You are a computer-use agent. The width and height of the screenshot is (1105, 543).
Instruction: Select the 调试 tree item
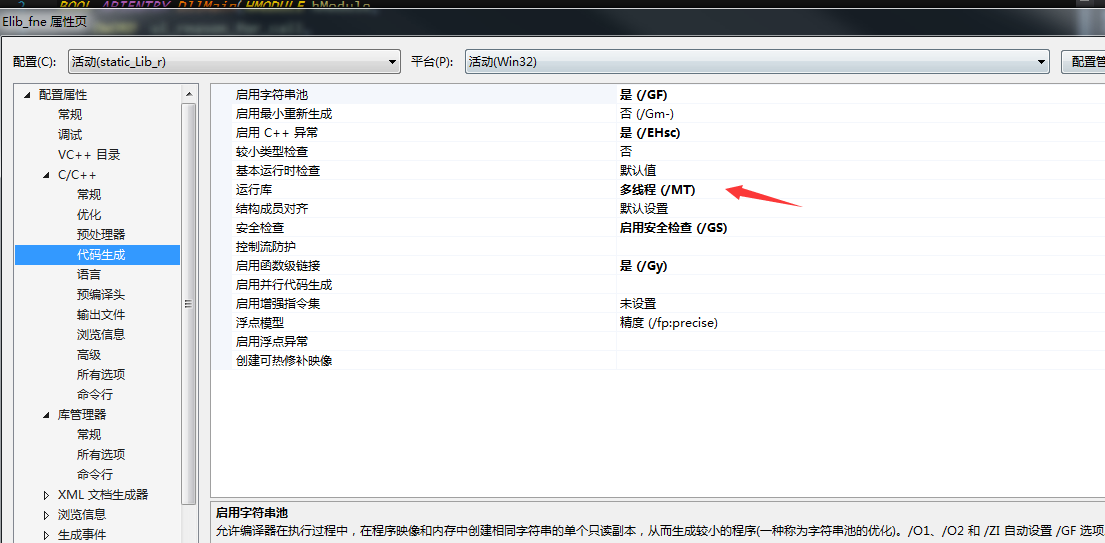(70, 135)
